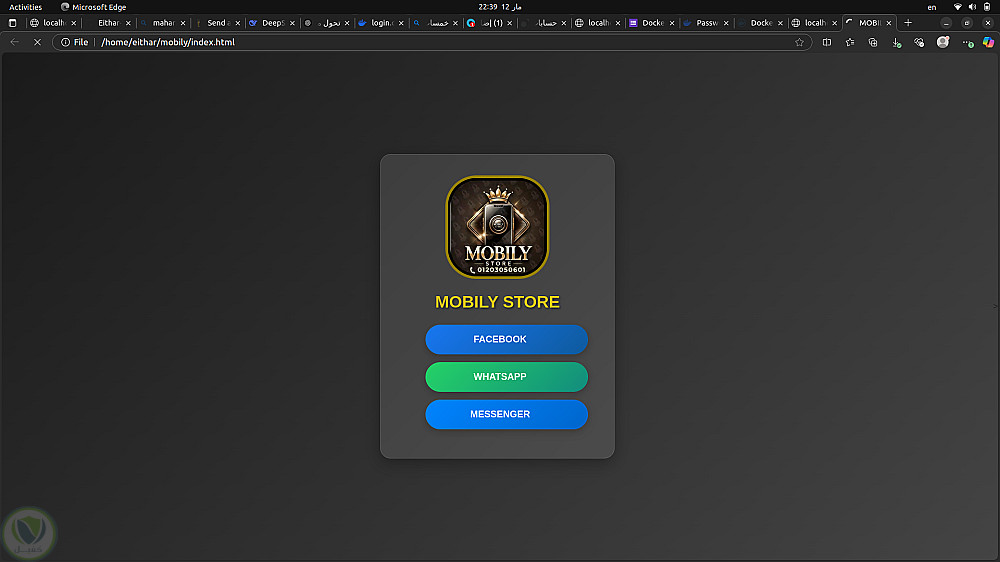Open the Favorites list icon
The width and height of the screenshot is (1000, 562).
coord(850,42)
